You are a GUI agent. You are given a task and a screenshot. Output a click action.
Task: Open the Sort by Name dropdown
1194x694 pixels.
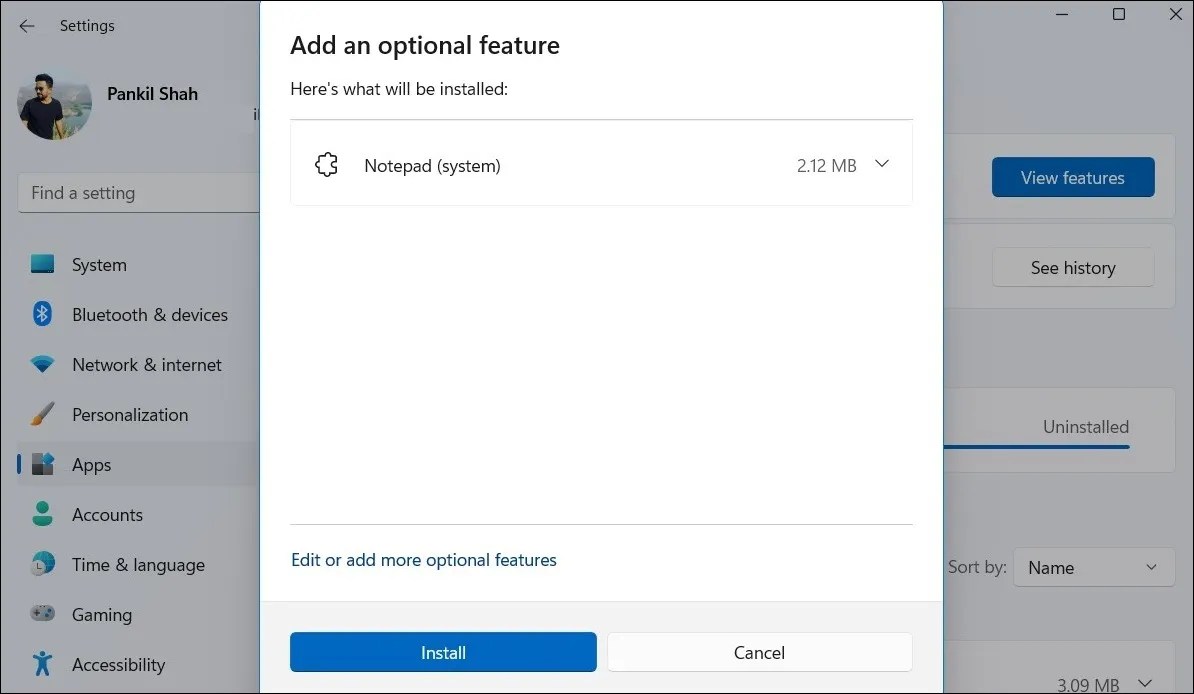pos(1093,567)
